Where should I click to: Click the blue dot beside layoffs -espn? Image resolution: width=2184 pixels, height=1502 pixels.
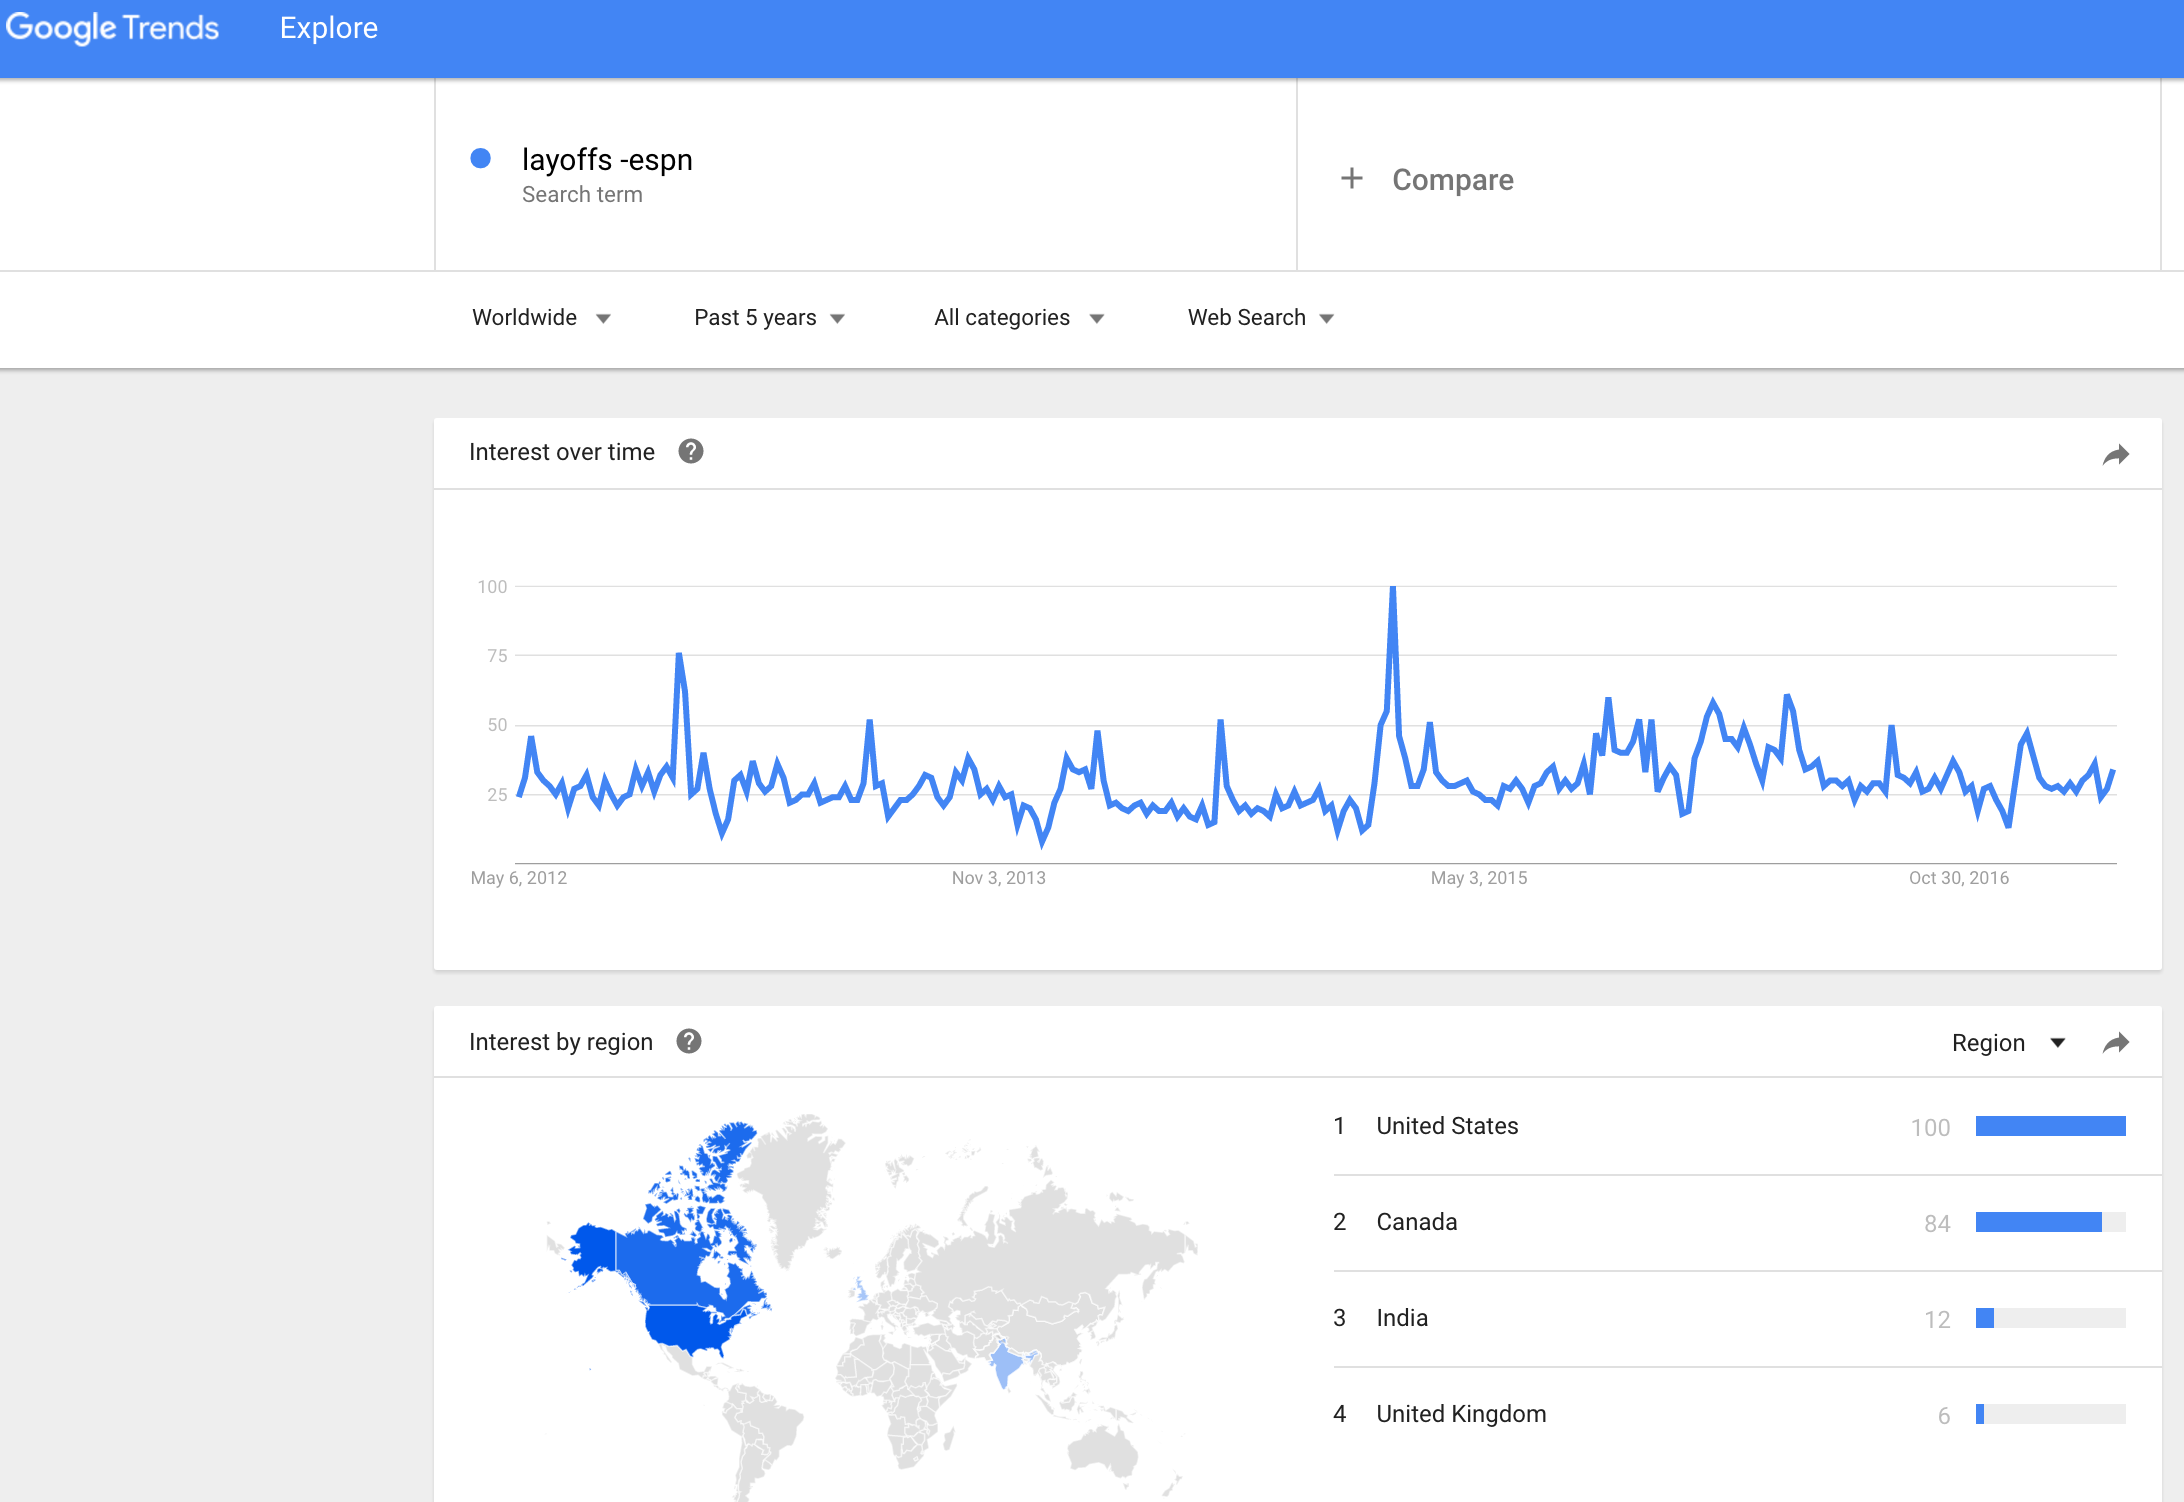point(481,159)
